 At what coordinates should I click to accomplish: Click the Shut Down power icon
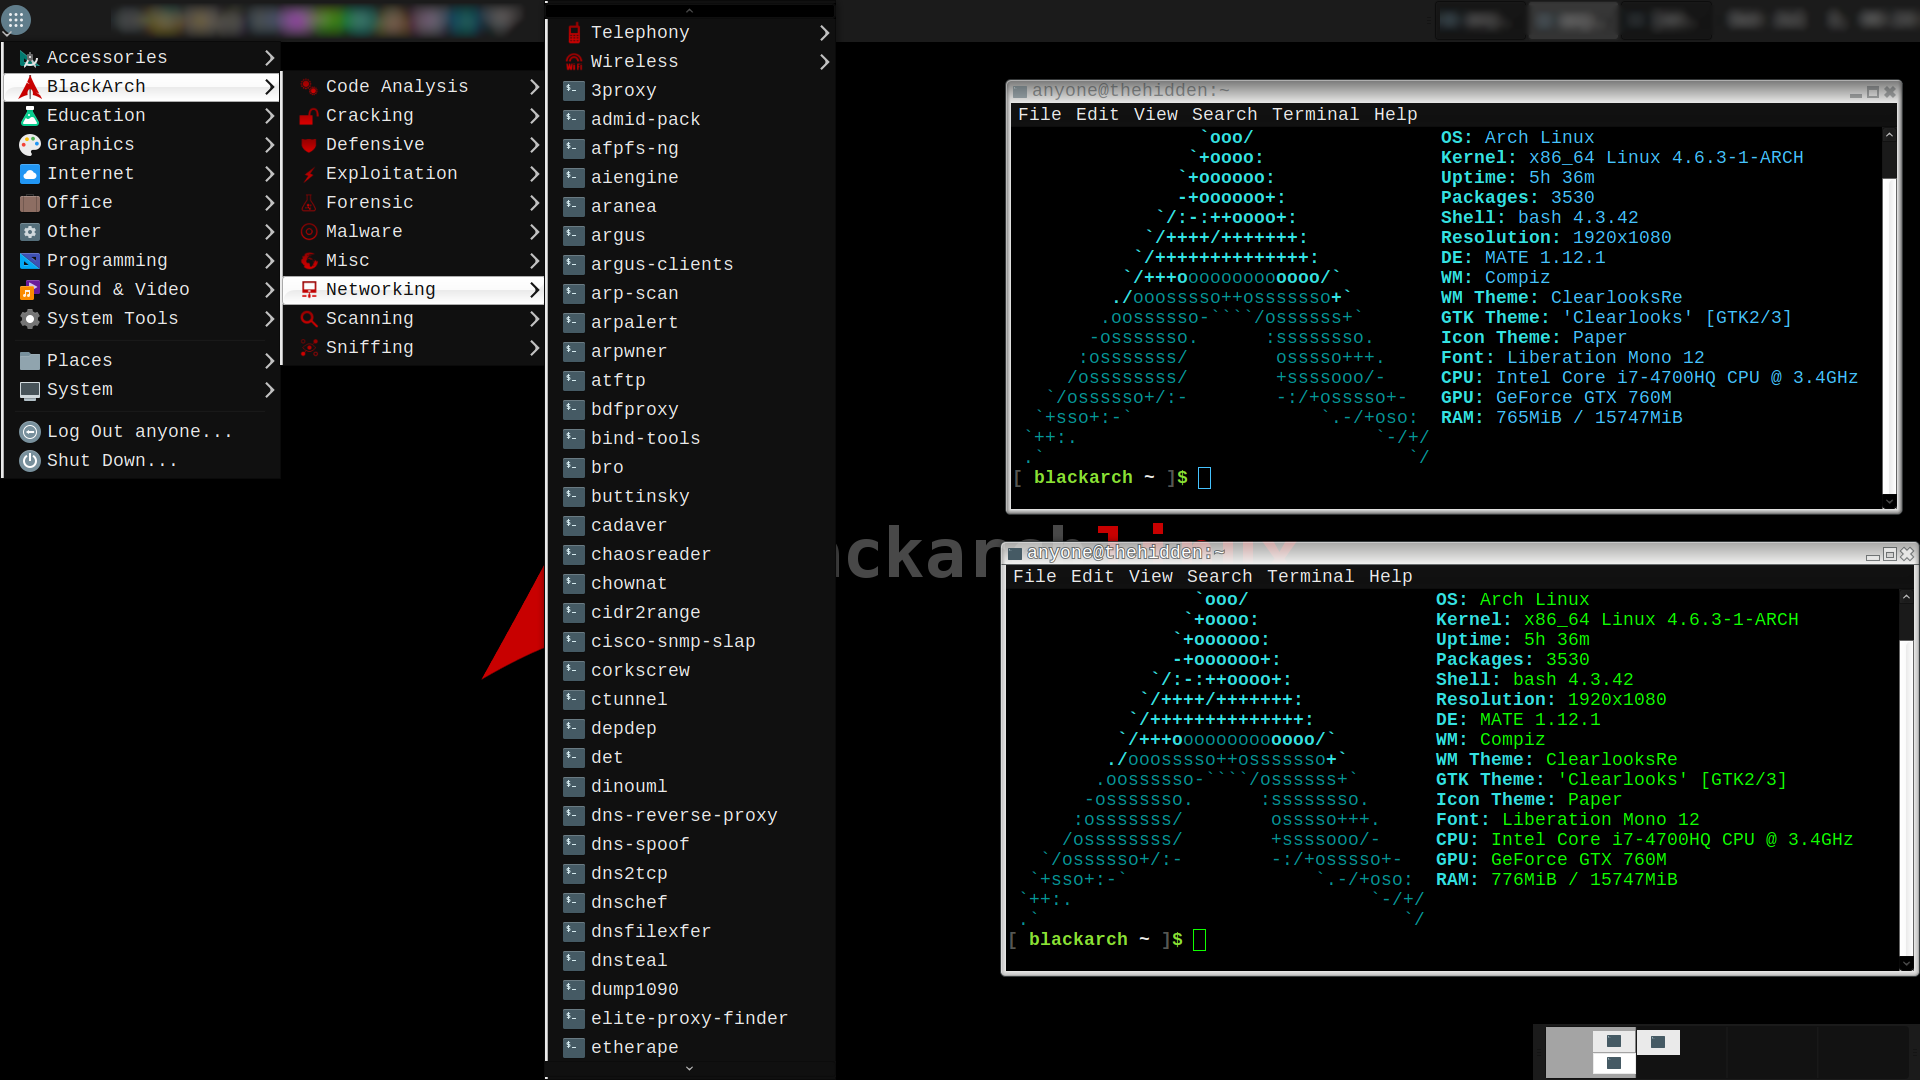(30, 461)
